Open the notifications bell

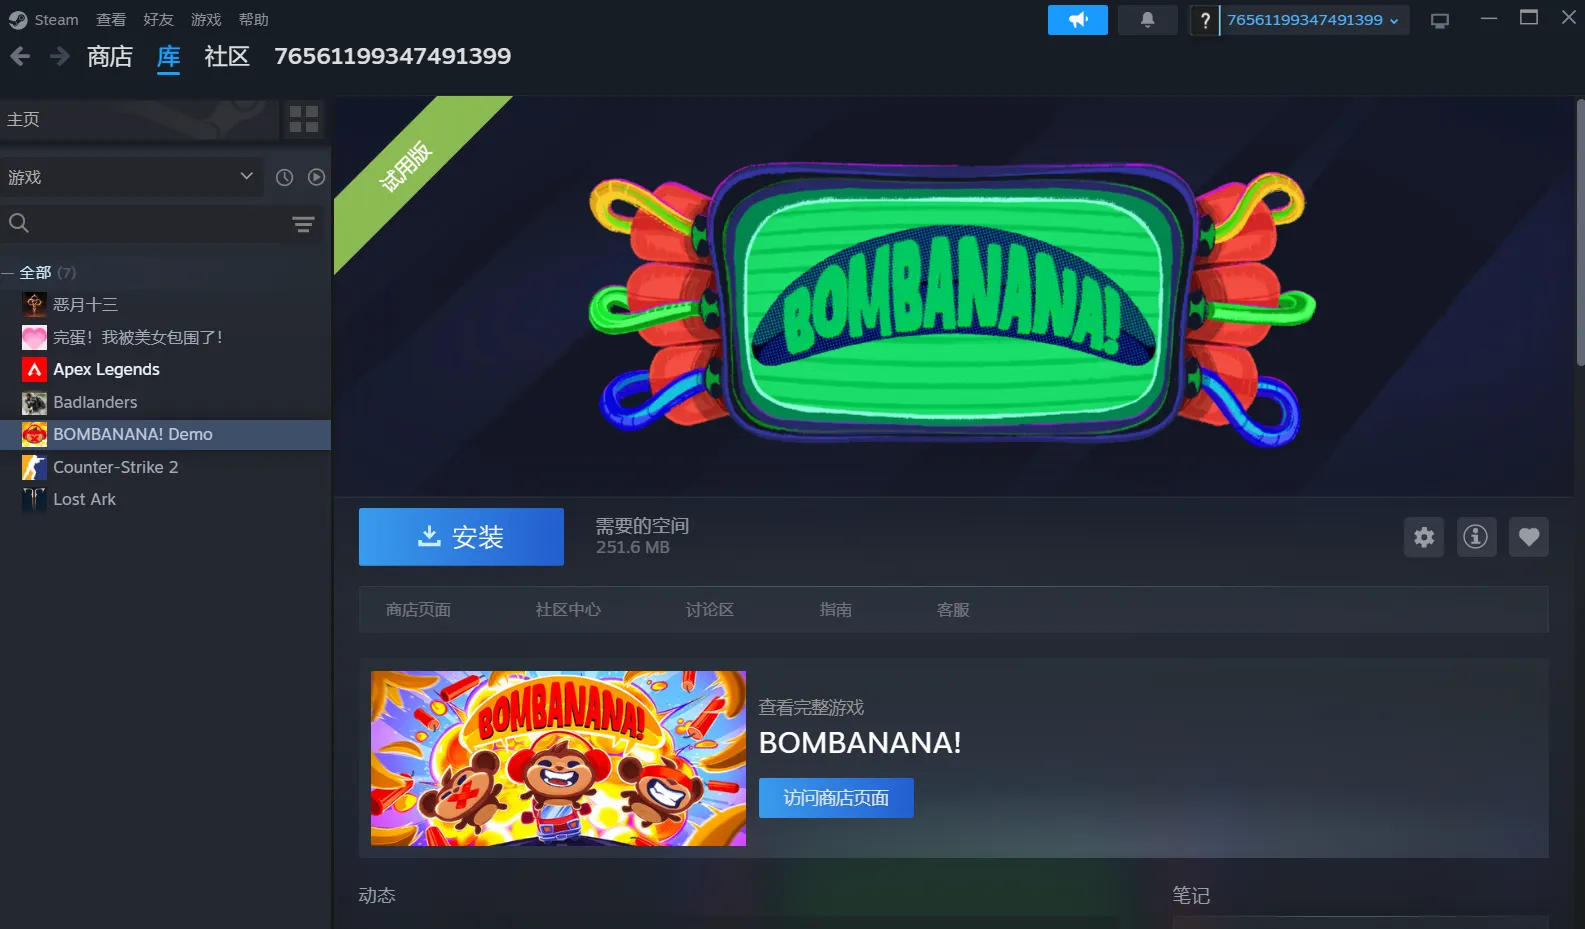(x=1147, y=20)
